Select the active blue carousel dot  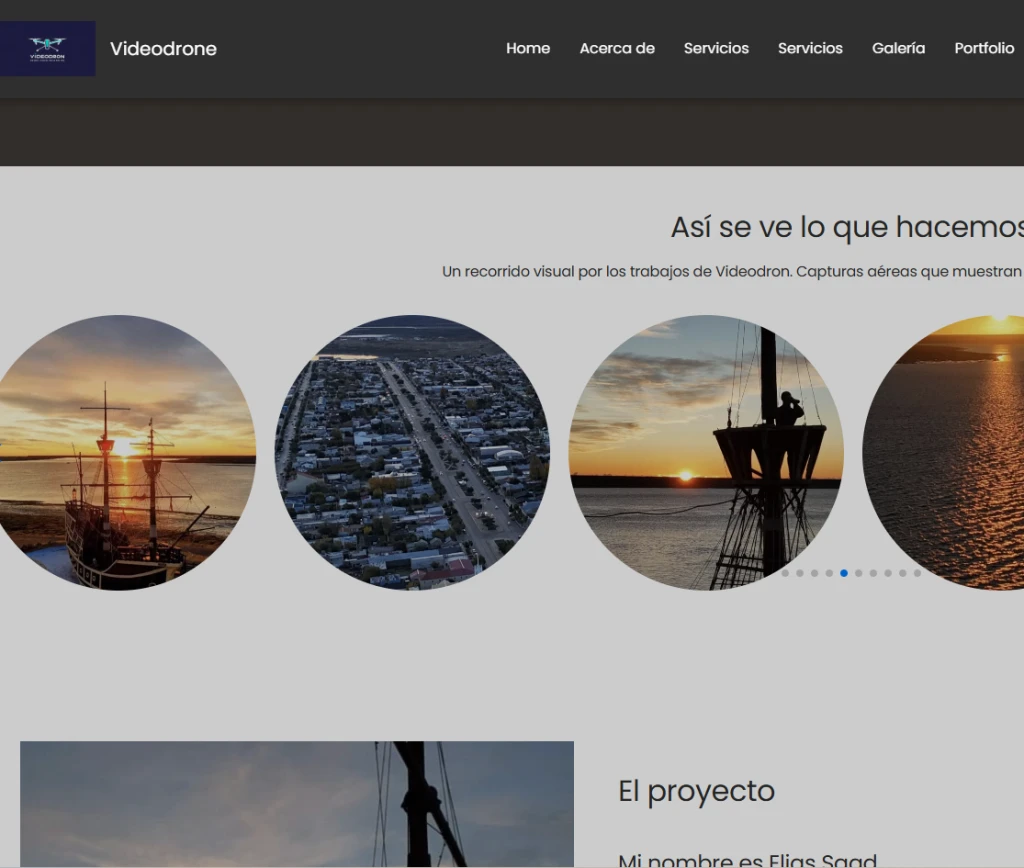[x=844, y=573]
